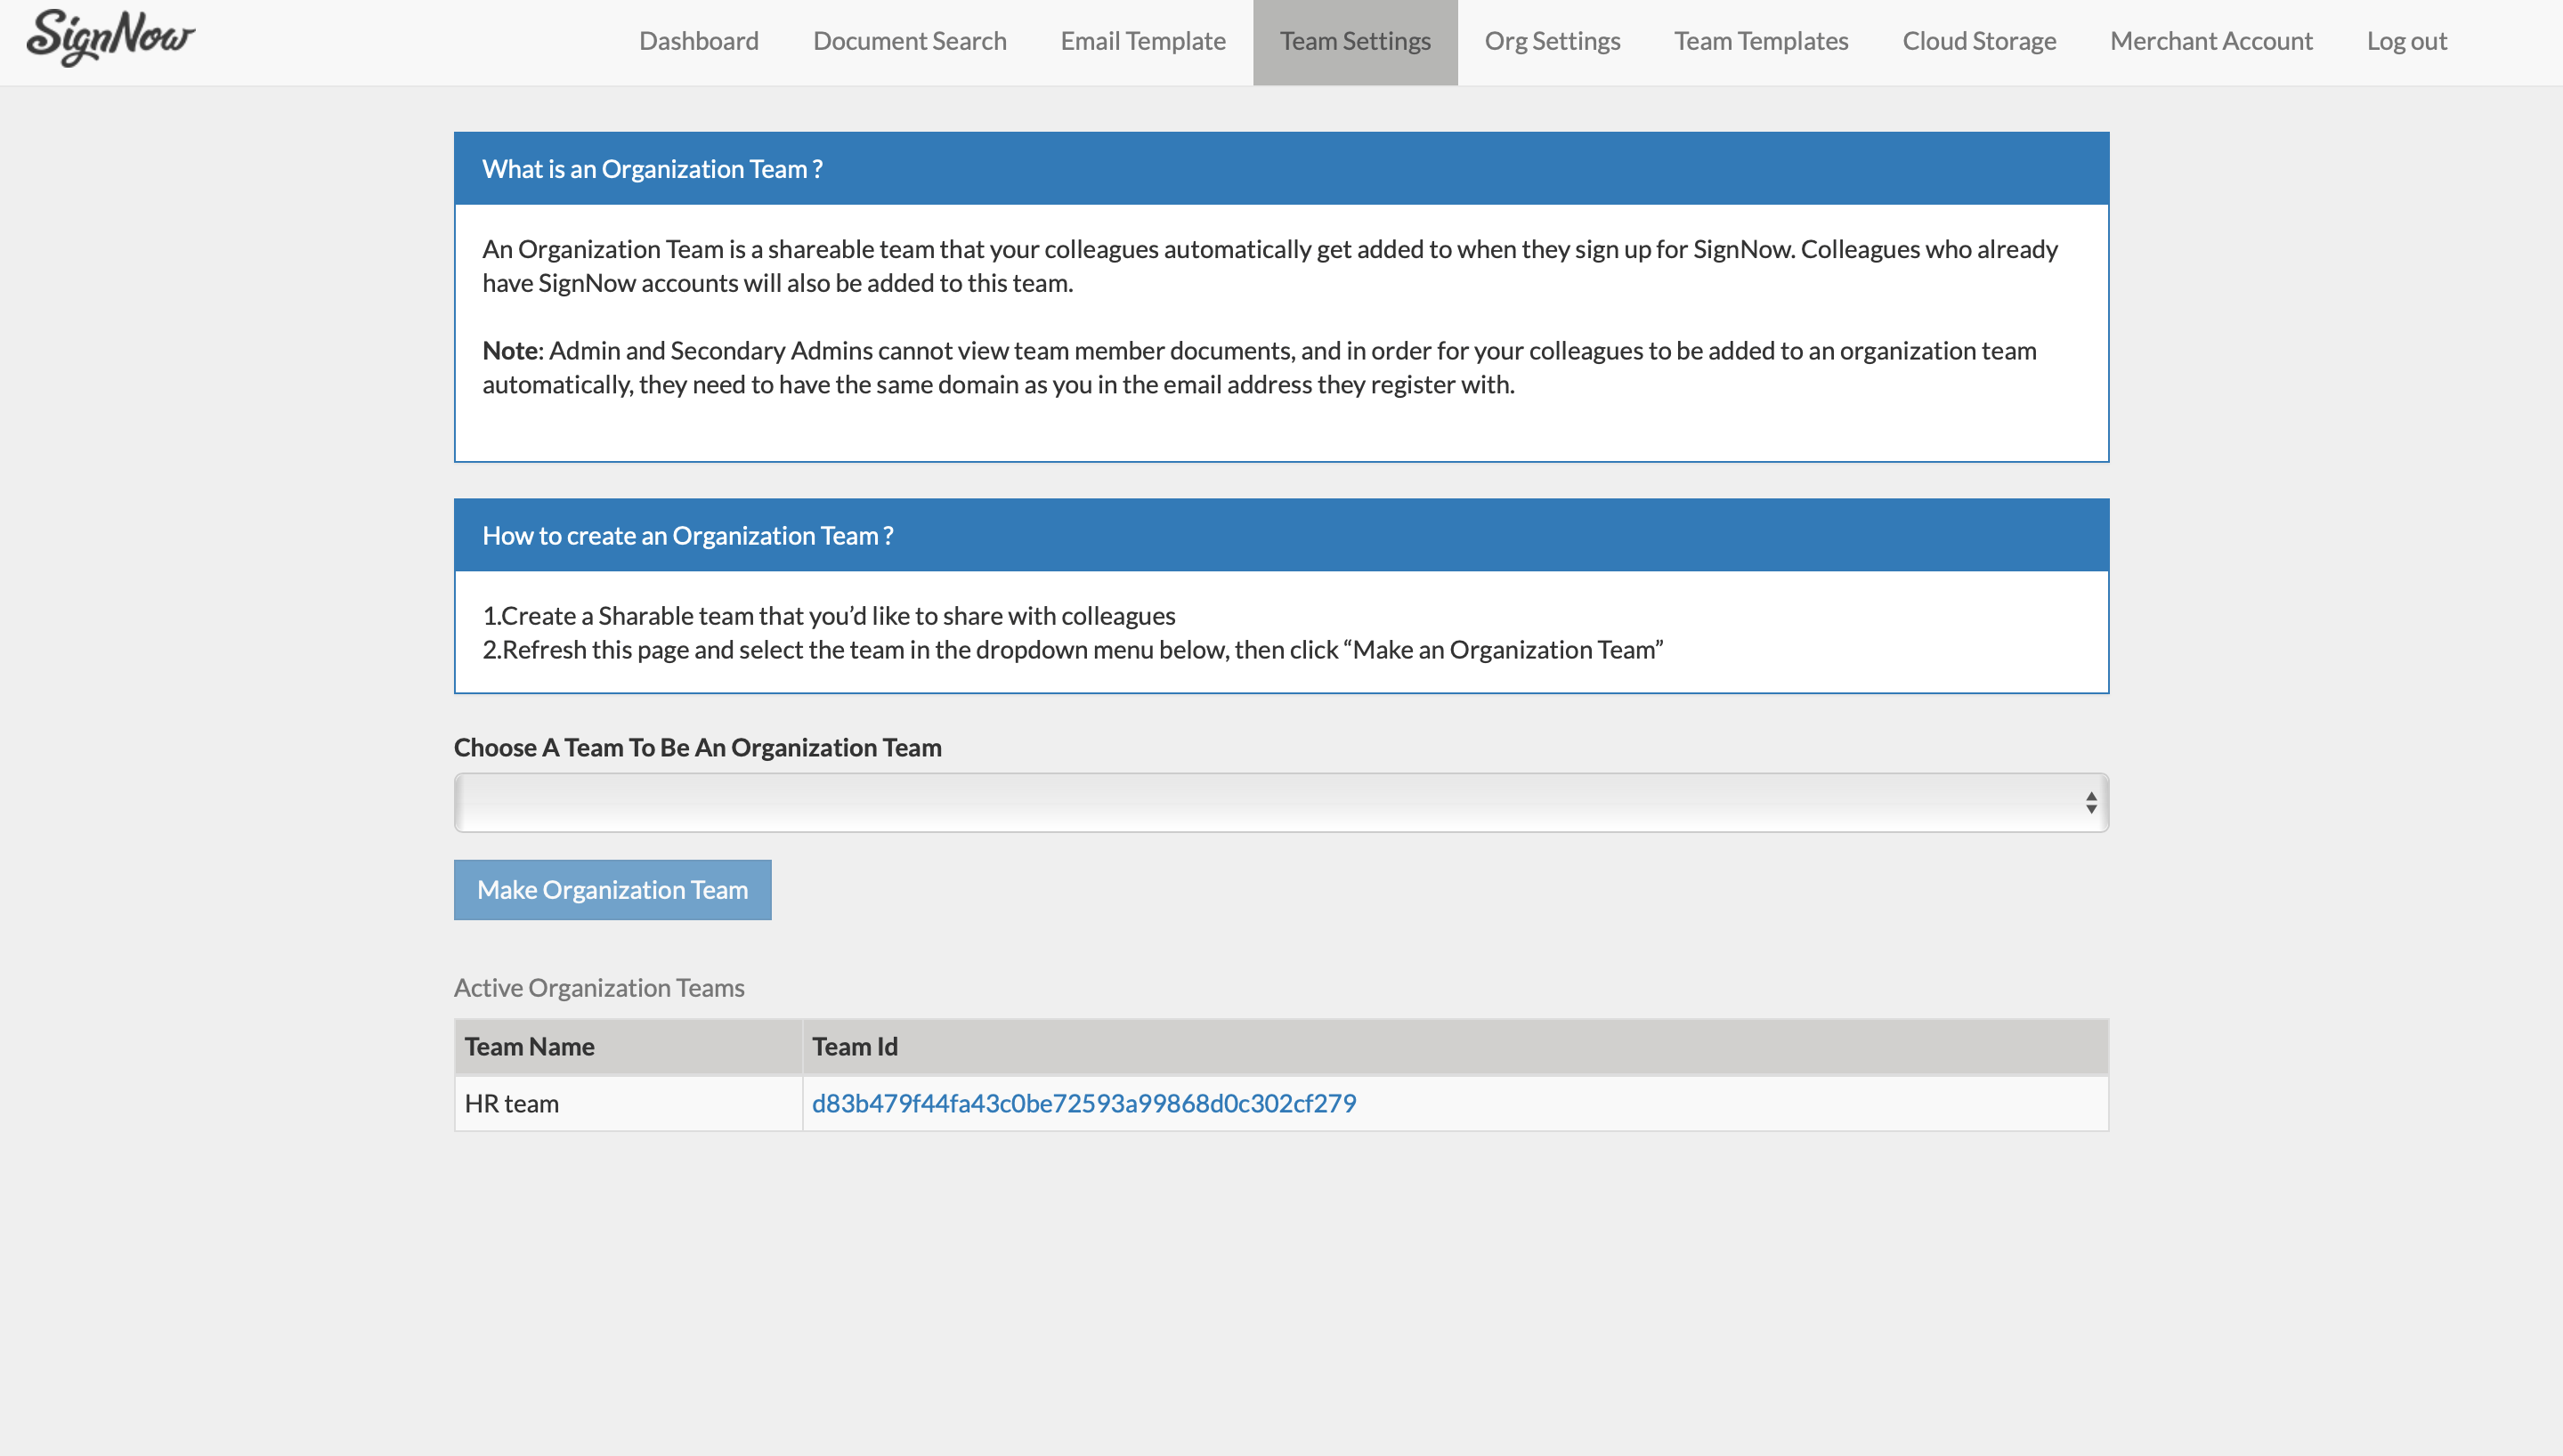Expand the organization team dropdown
Viewport: 2563px width, 1456px height.
pyautogui.click(x=1280, y=802)
